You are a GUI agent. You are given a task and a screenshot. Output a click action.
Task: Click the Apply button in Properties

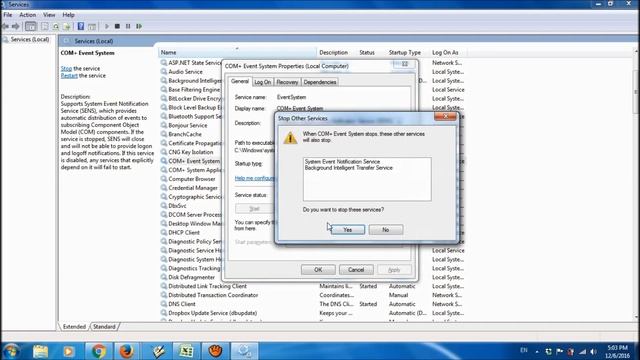point(394,270)
